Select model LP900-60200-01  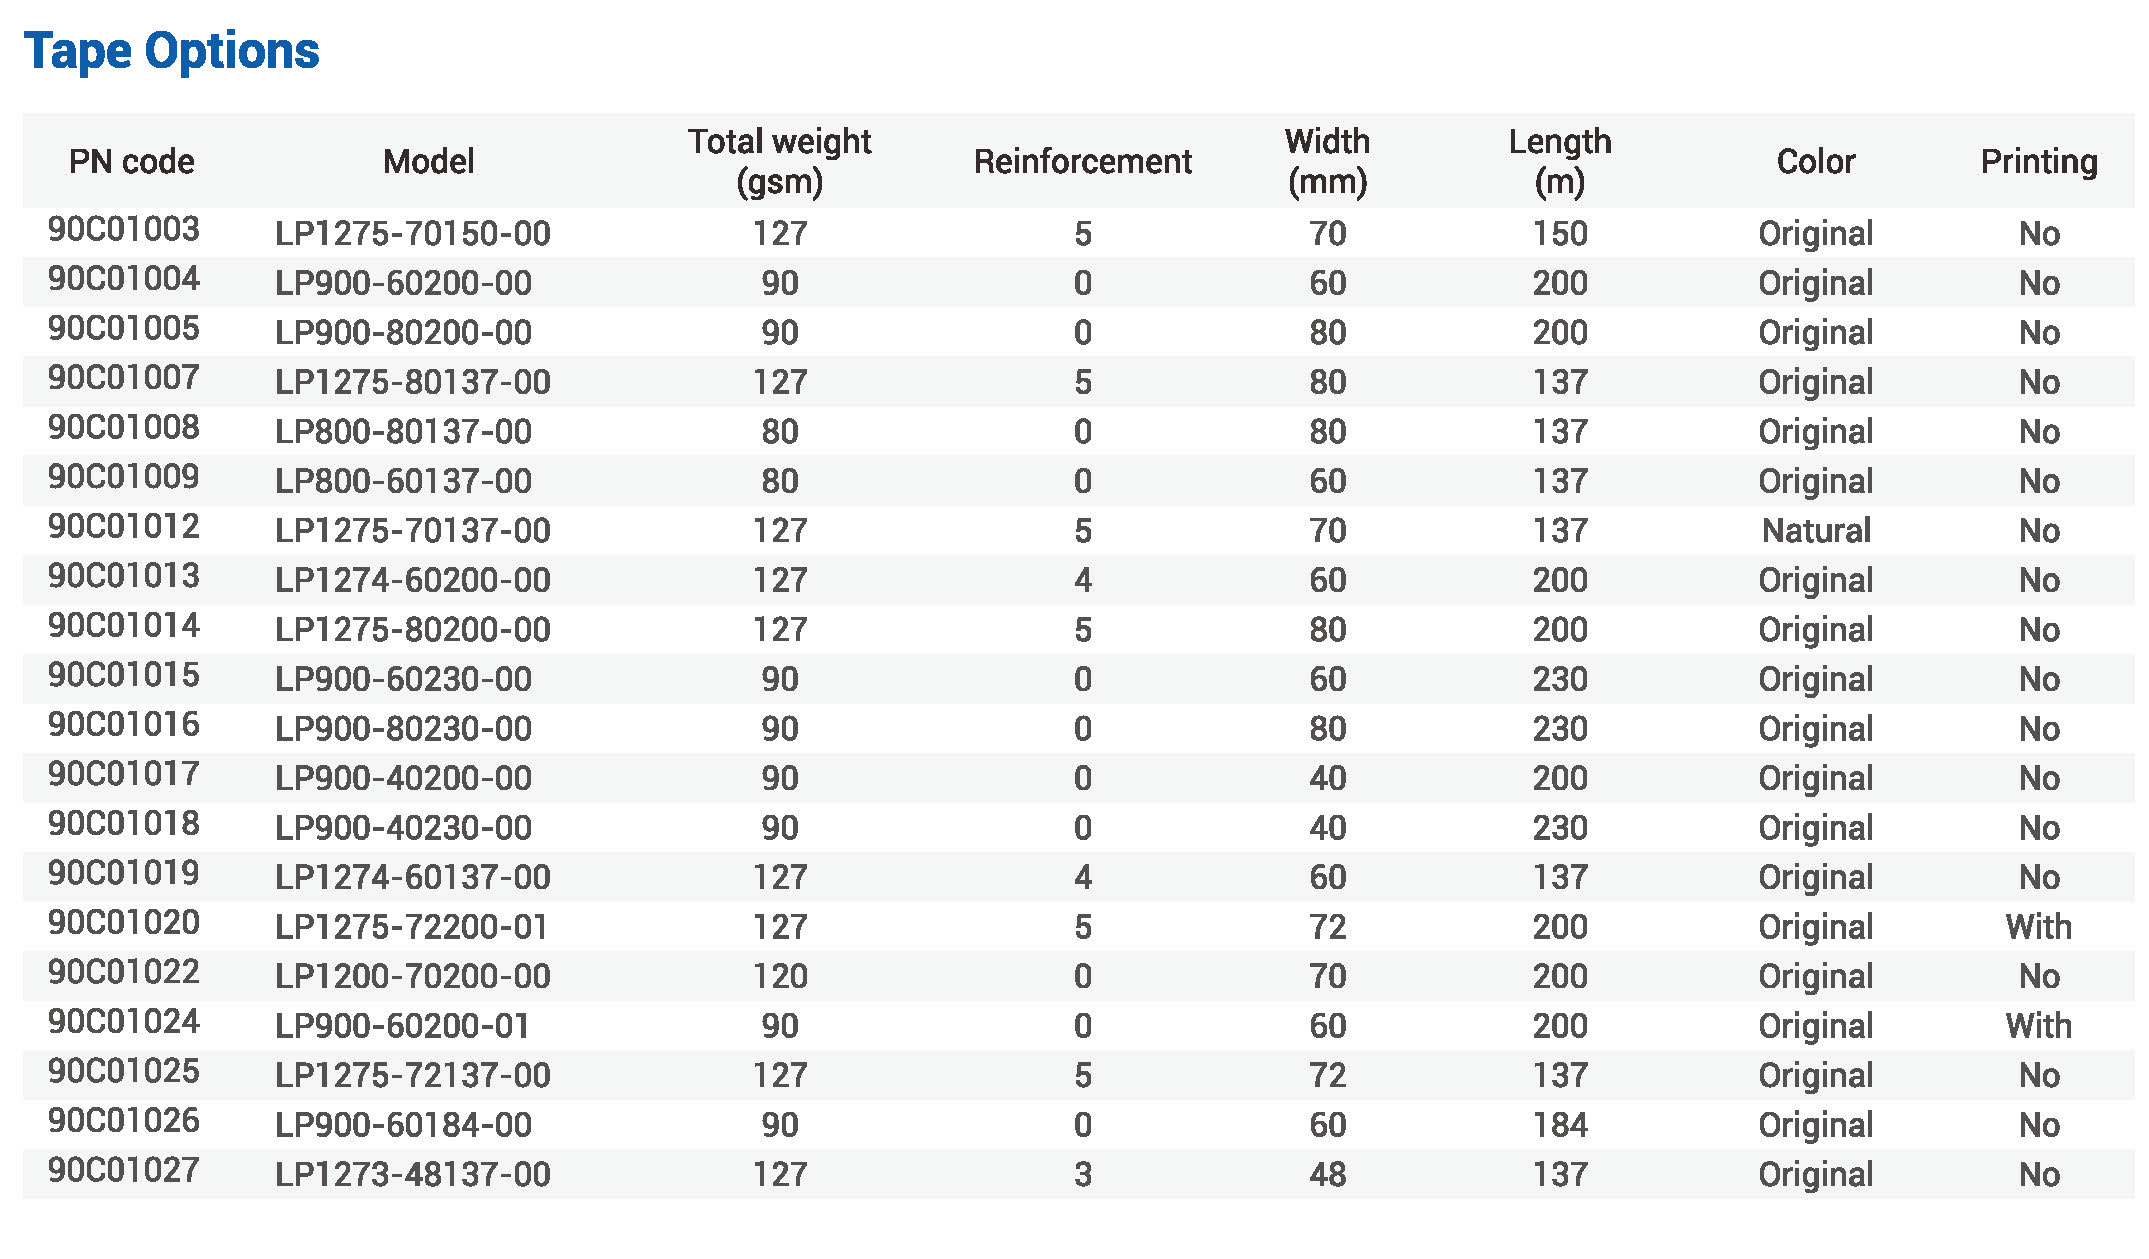tap(402, 1026)
